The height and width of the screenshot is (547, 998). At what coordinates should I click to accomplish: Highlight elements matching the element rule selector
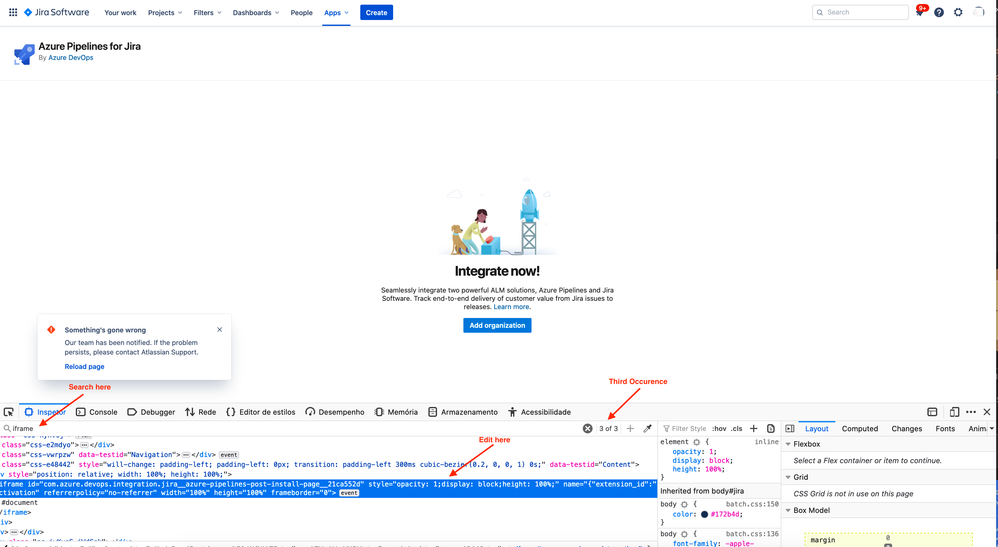tap(696, 442)
